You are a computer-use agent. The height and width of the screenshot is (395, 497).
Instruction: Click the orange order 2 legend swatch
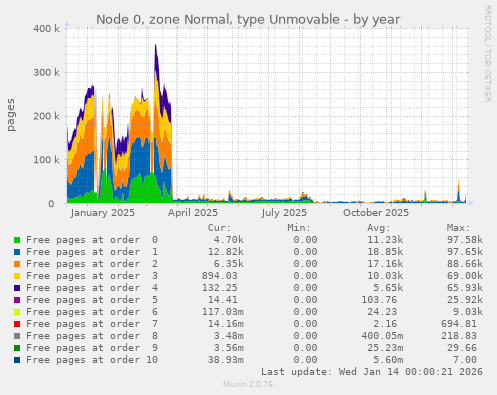coord(17,264)
